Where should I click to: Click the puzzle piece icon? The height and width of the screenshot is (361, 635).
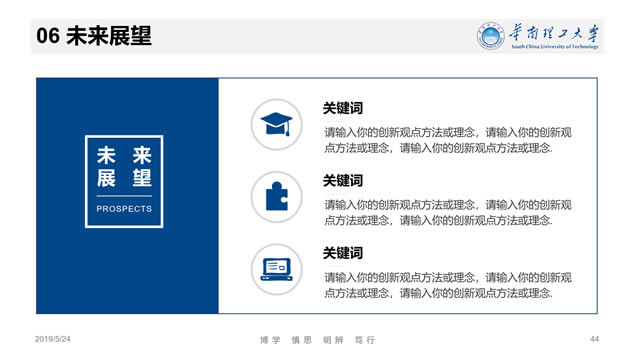click(277, 197)
